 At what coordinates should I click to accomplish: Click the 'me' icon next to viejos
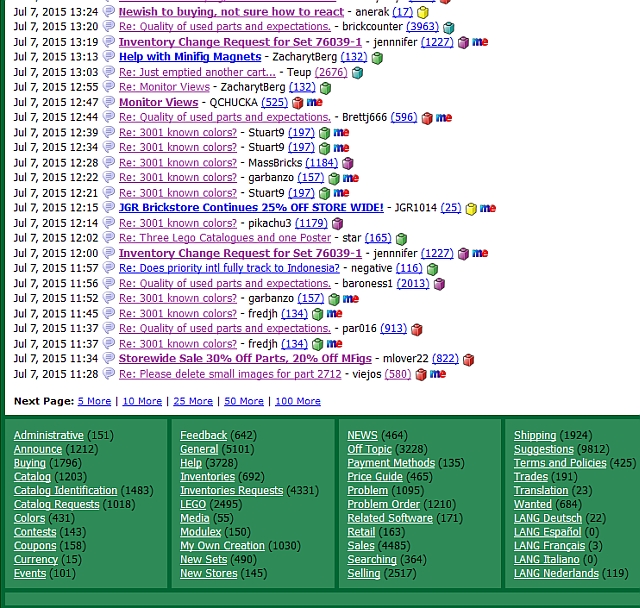click(438, 374)
